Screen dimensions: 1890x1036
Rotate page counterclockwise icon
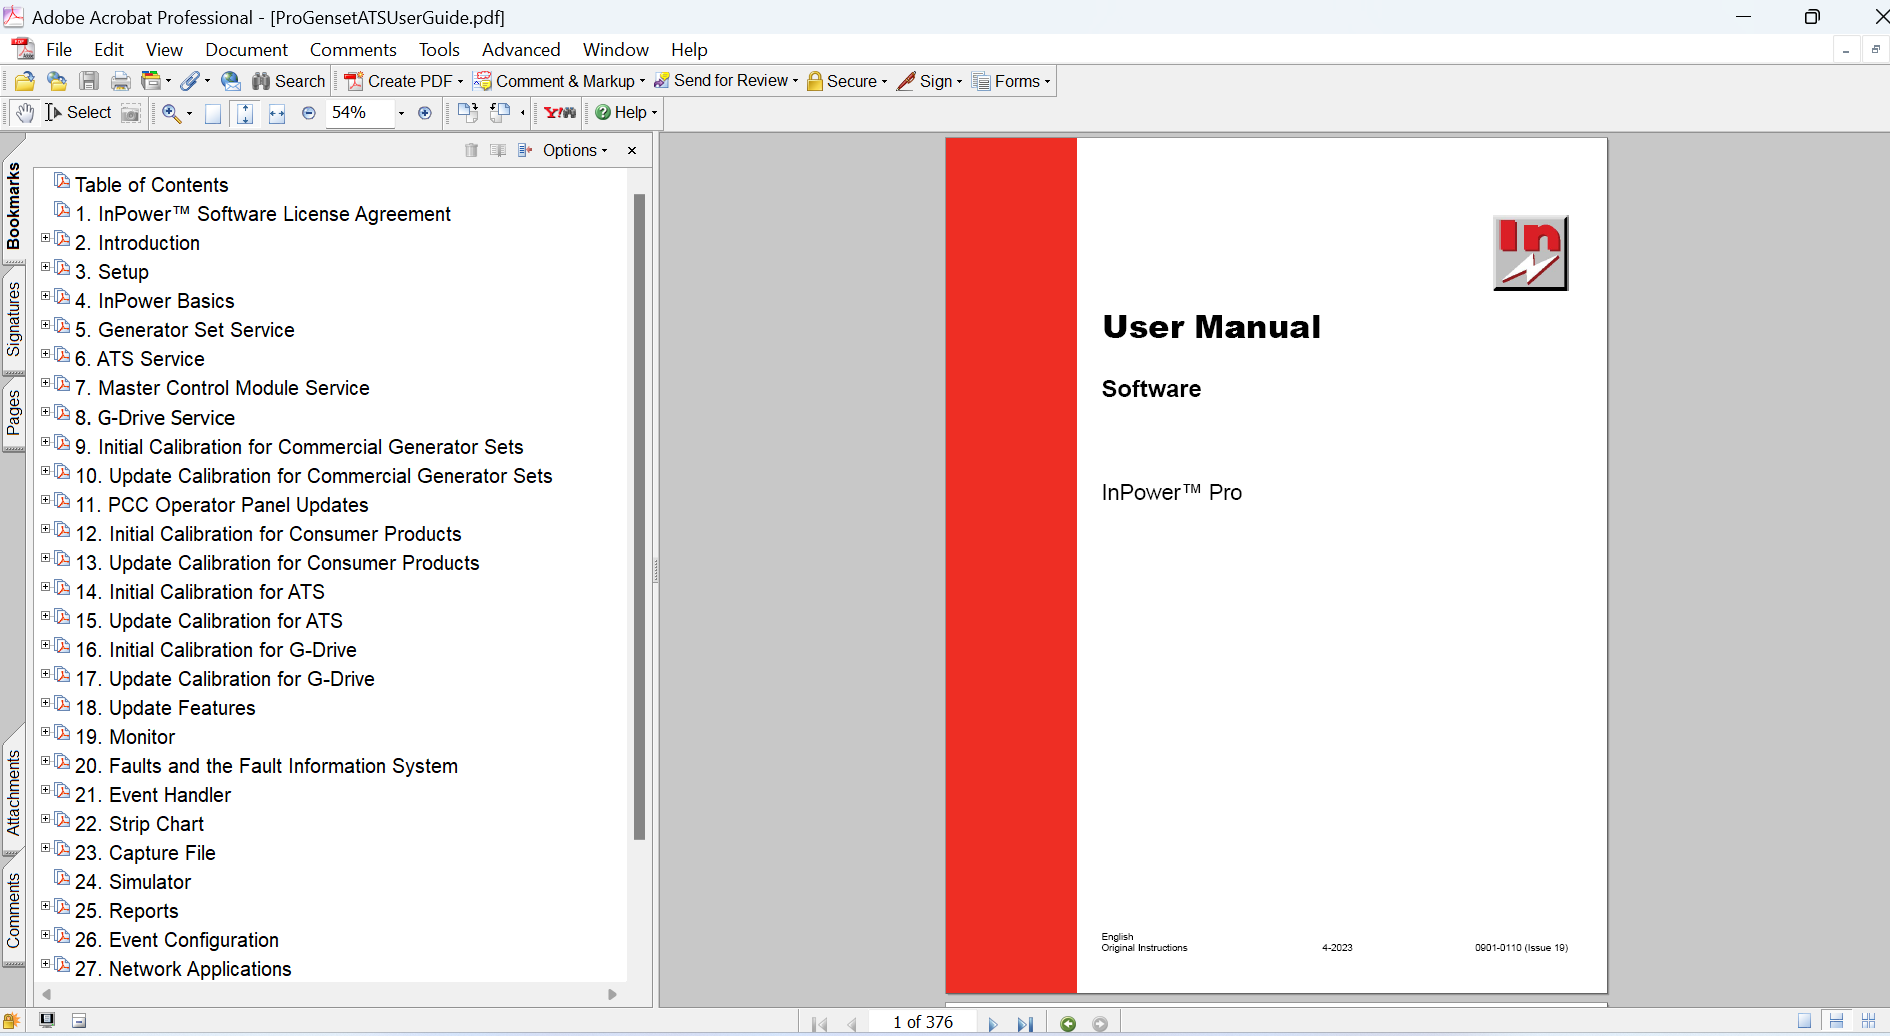click(500, 113)
